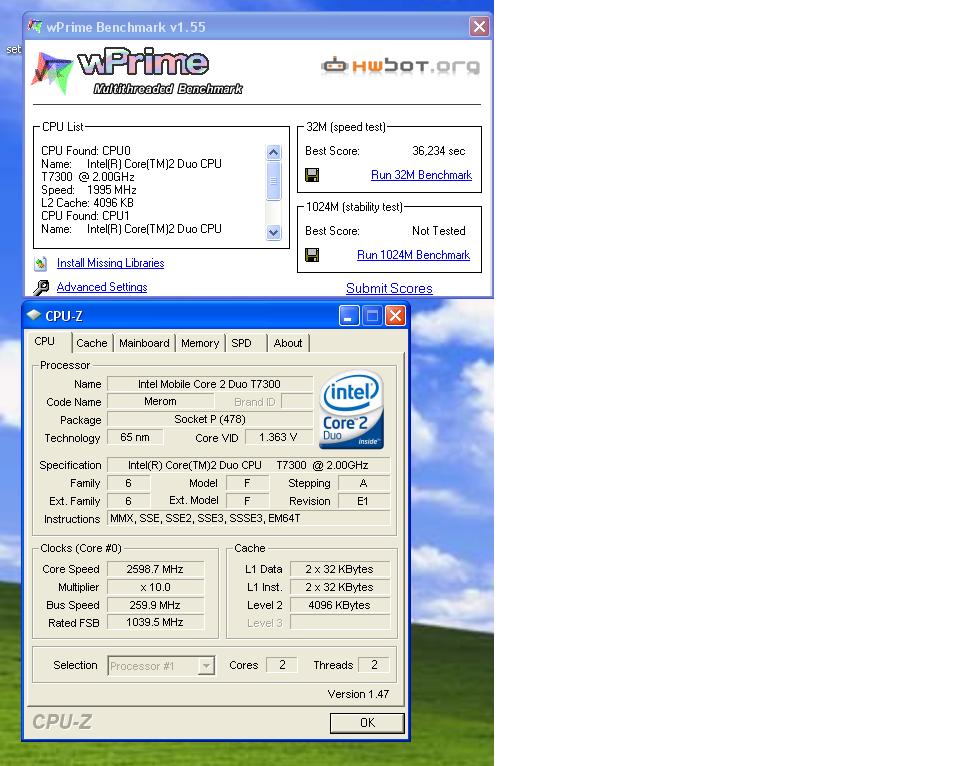Select the CPU tab in CPU-Z
This screenshot has height=766, width=960.
pos(45,342)
